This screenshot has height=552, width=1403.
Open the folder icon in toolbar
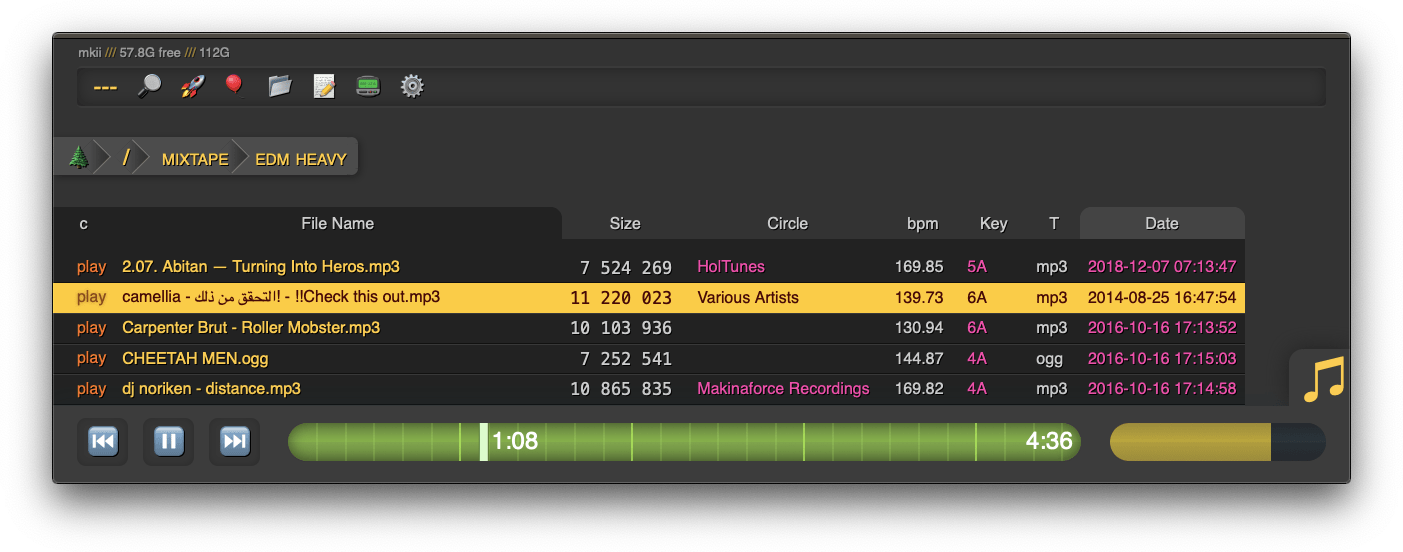(280, 86)
